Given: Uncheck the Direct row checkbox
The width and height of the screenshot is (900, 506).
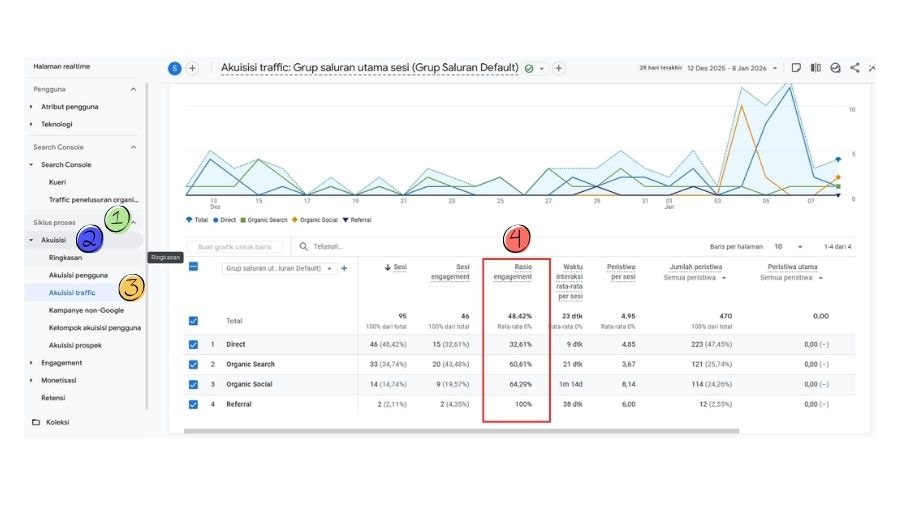Looking at the screenshot, I should [194, 344].
